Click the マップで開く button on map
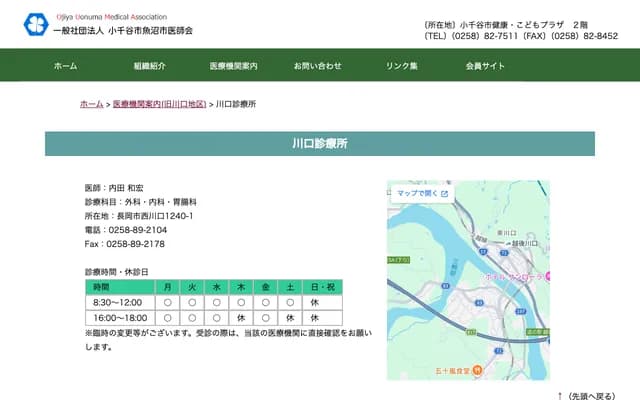The width and height of the screenshot is (640, 400). pos(418,193)
